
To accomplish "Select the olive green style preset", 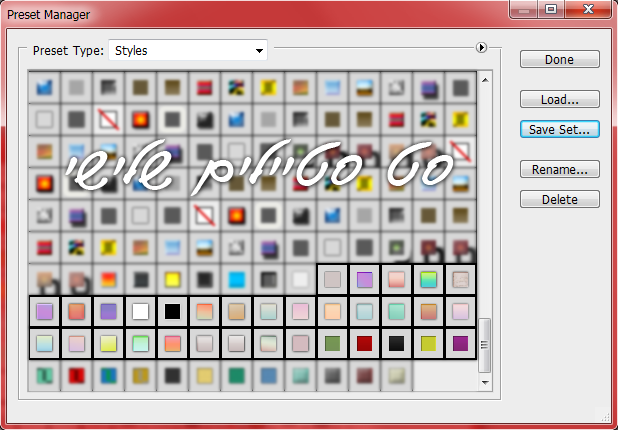I will [x=332, y=344].
